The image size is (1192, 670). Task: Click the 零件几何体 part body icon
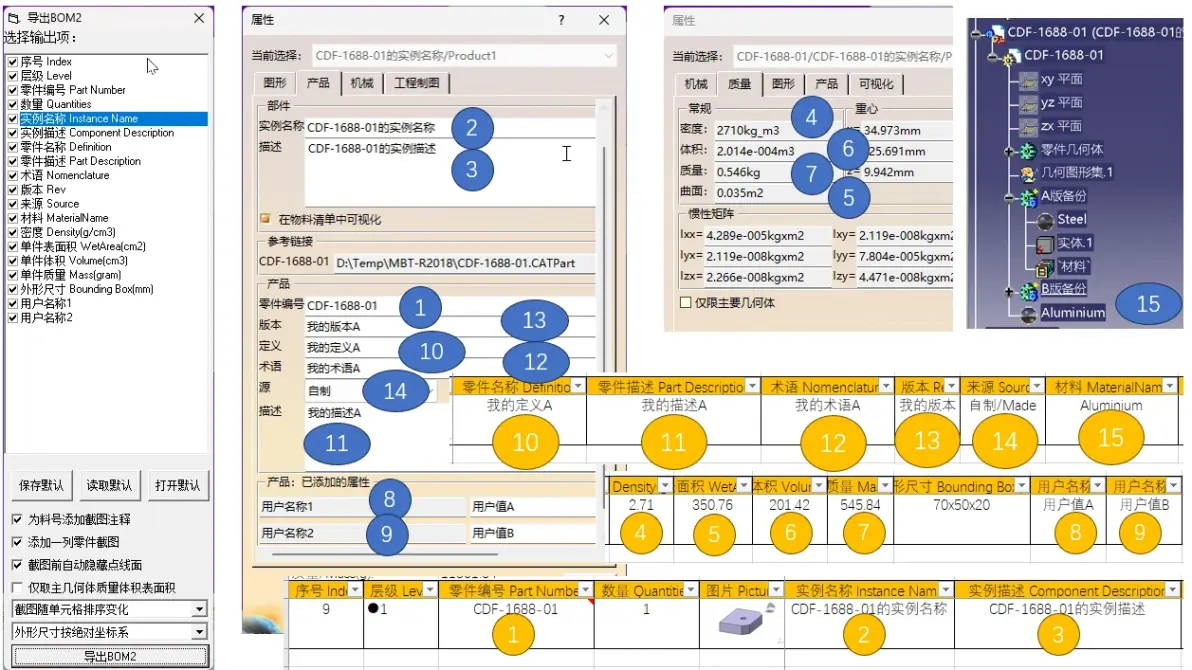point(1028,151)
